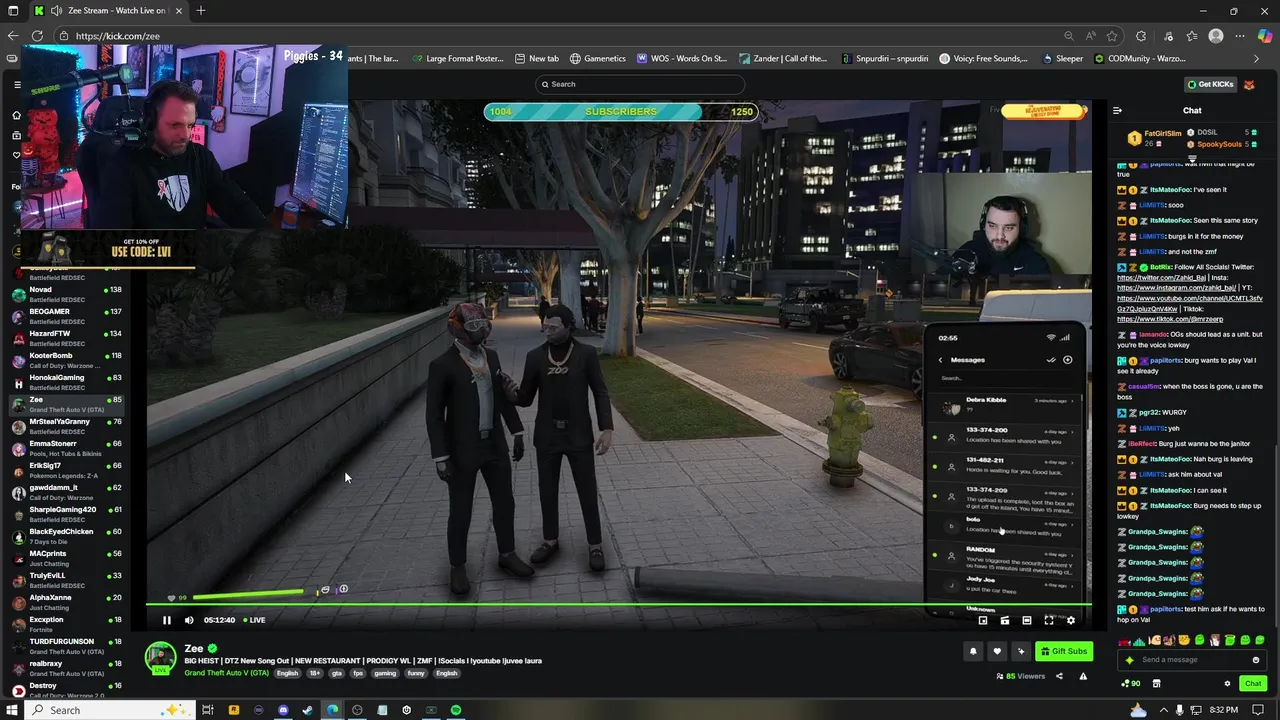
Task: Toggle notification bell for Zee
Action: click(973, 651)
